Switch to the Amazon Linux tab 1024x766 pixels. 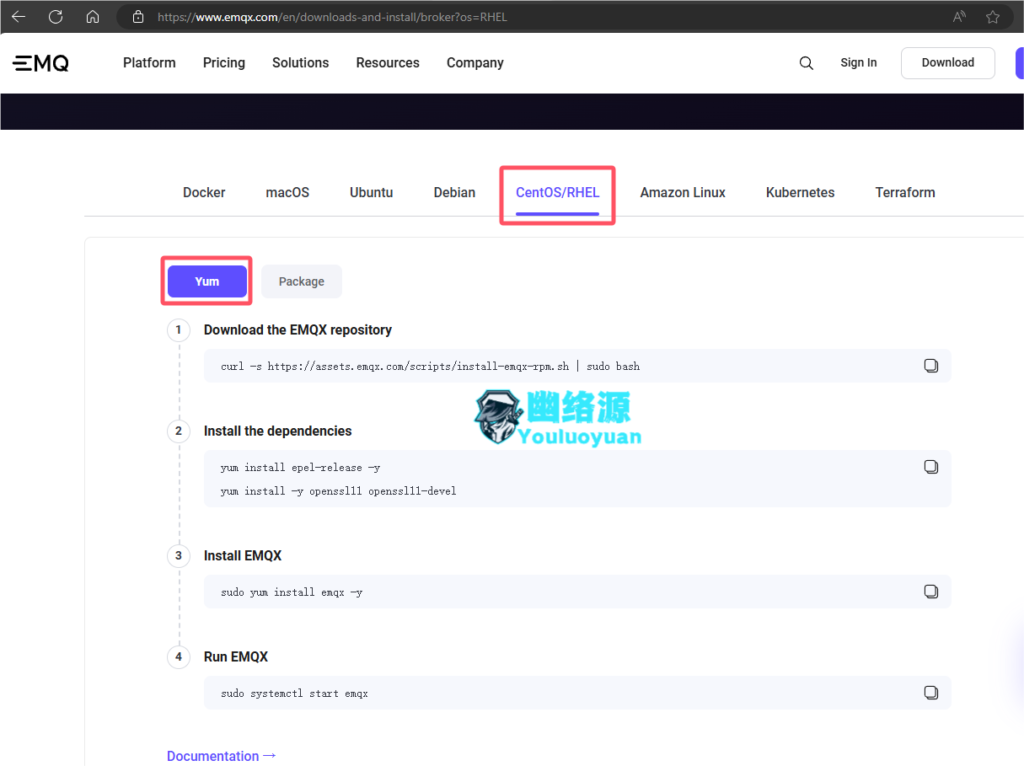point(682,193)
